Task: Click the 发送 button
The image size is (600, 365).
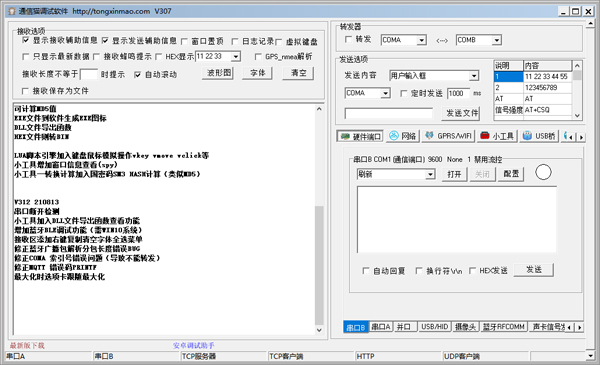Action: pos(533,270)
